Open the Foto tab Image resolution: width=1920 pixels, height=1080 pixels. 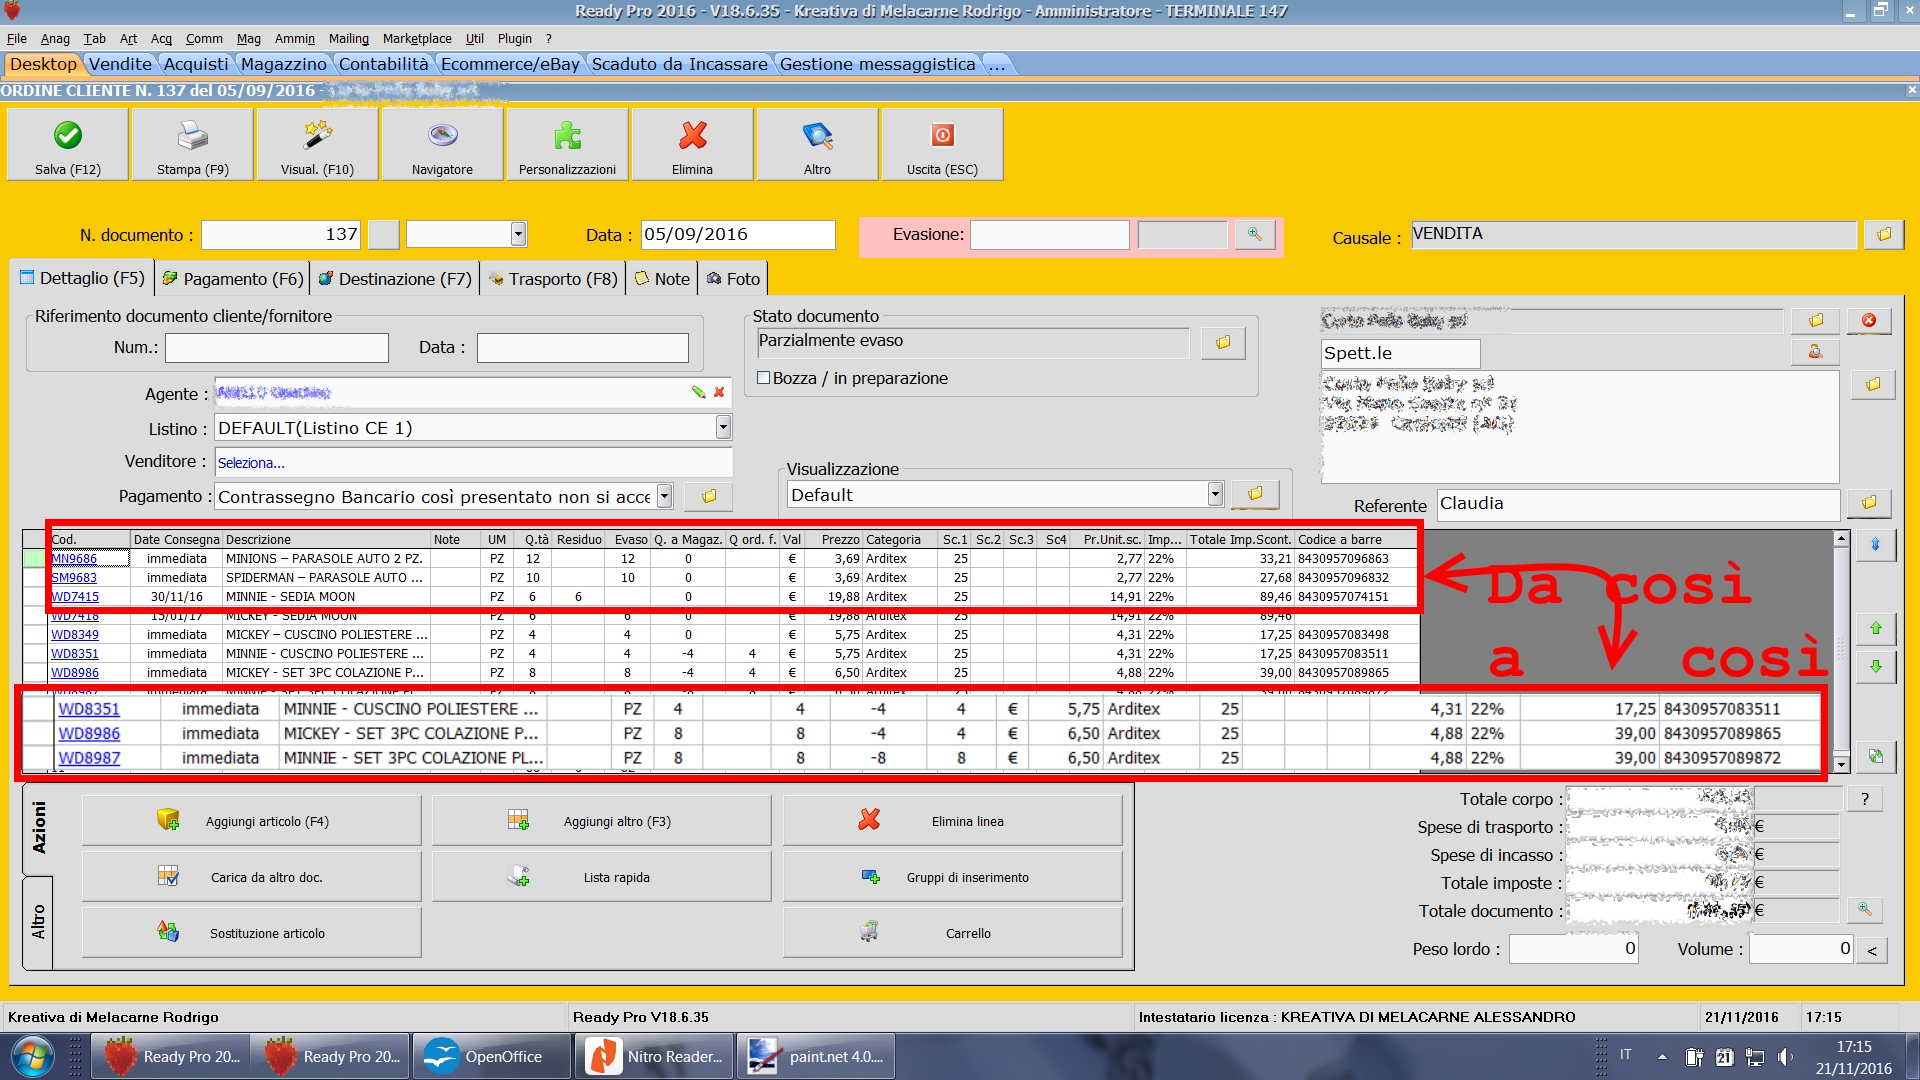tap(733, 279)
